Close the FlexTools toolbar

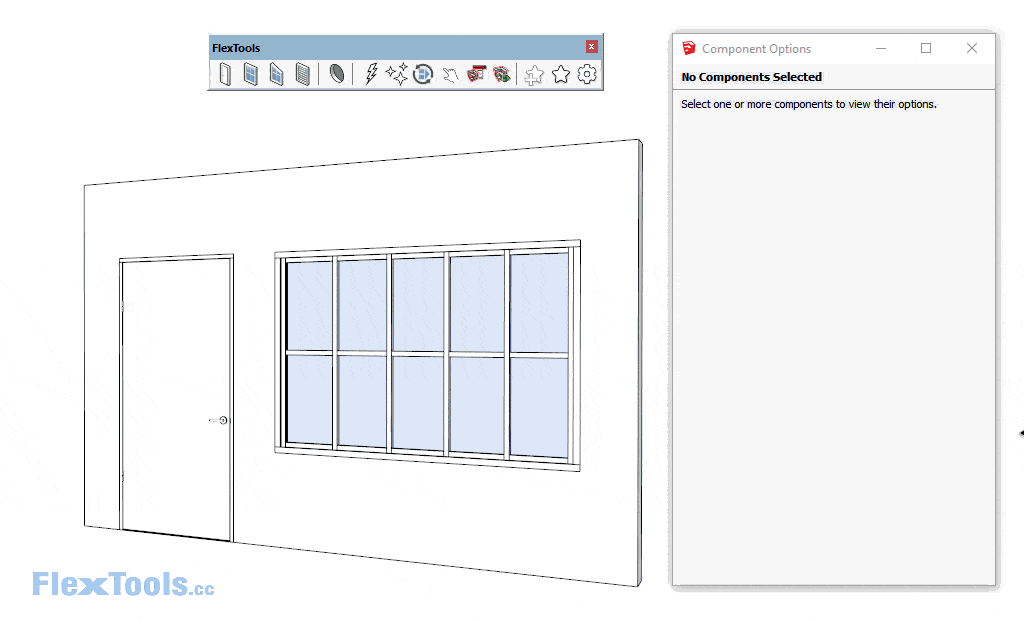(592, 47)
